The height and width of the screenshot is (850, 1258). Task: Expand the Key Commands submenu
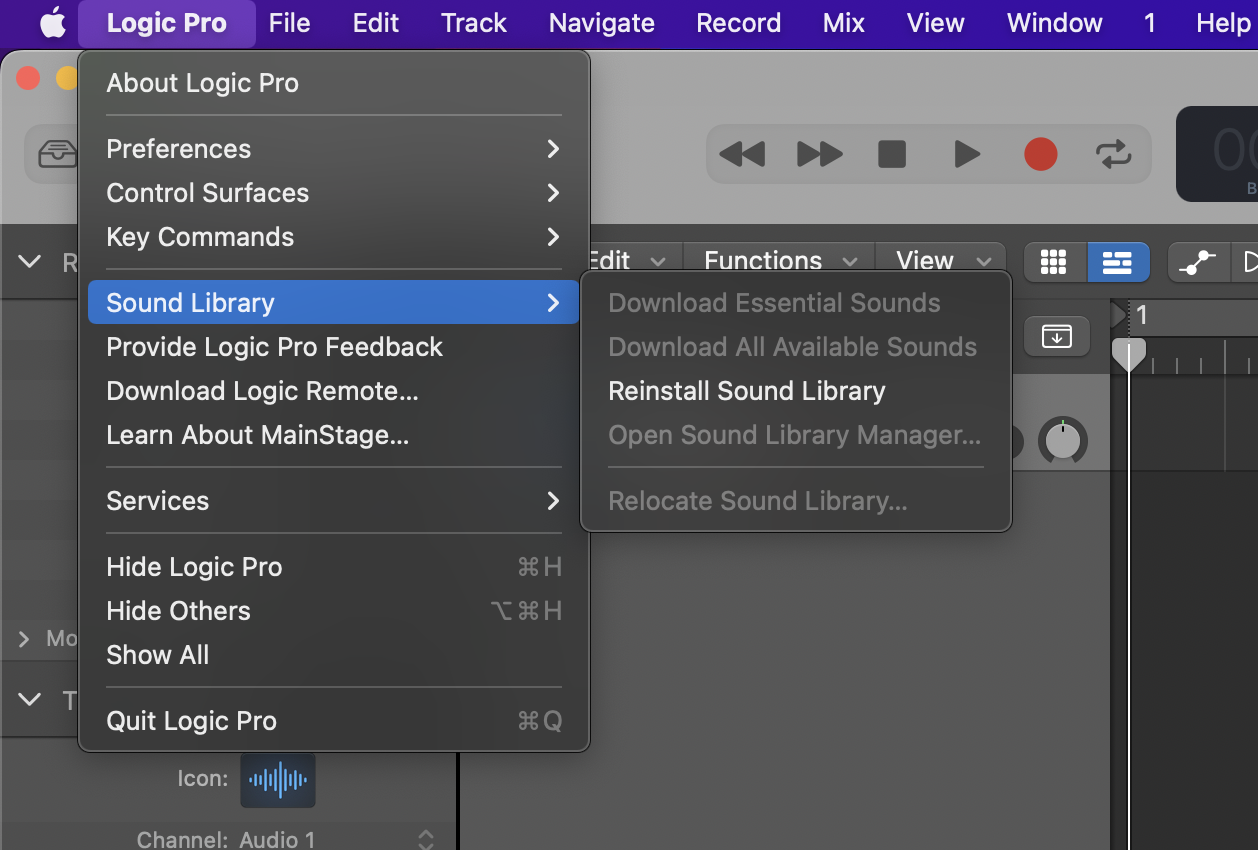[x=333, y=237]
